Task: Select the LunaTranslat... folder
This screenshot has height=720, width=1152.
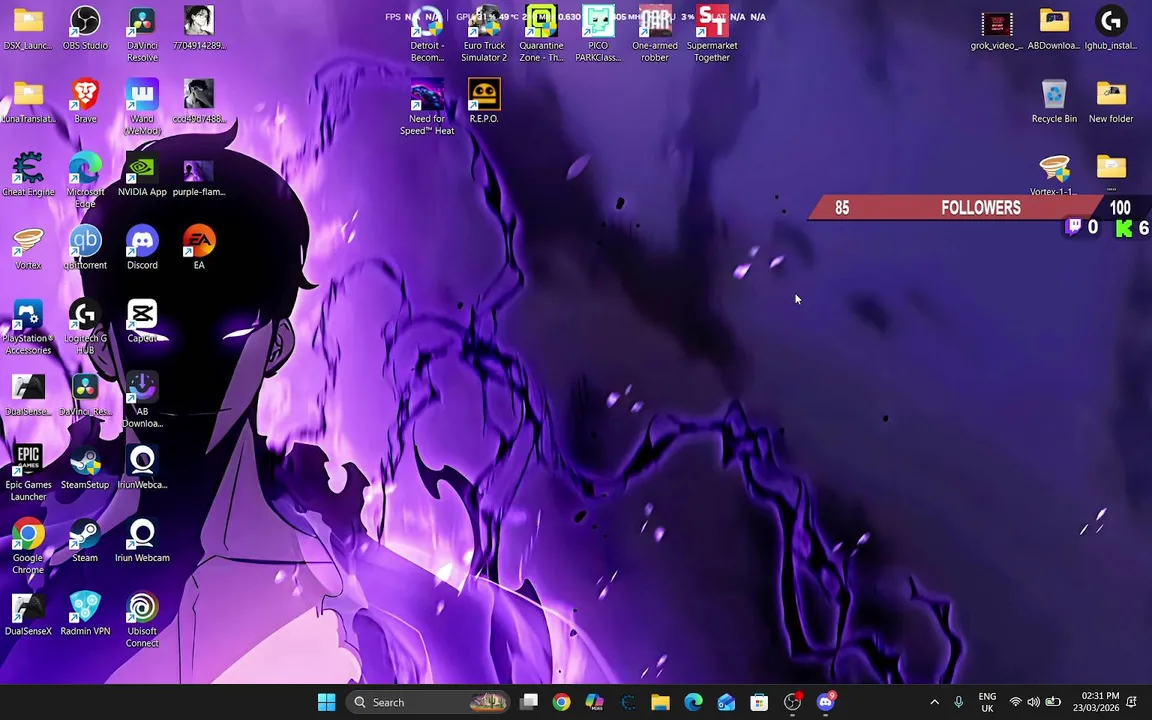Action: click(28, 101)
